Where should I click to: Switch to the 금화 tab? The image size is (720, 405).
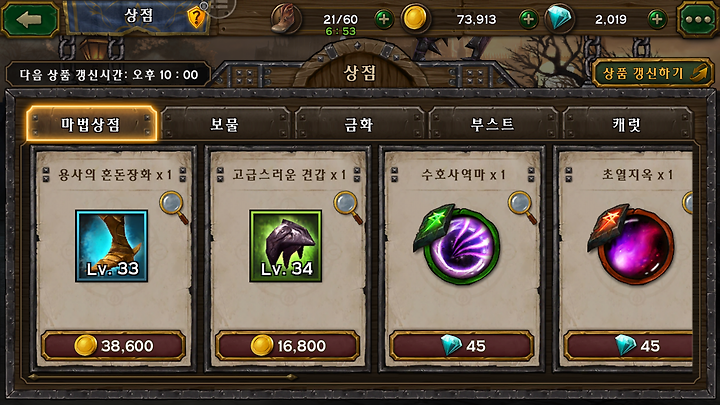[359, 124]
